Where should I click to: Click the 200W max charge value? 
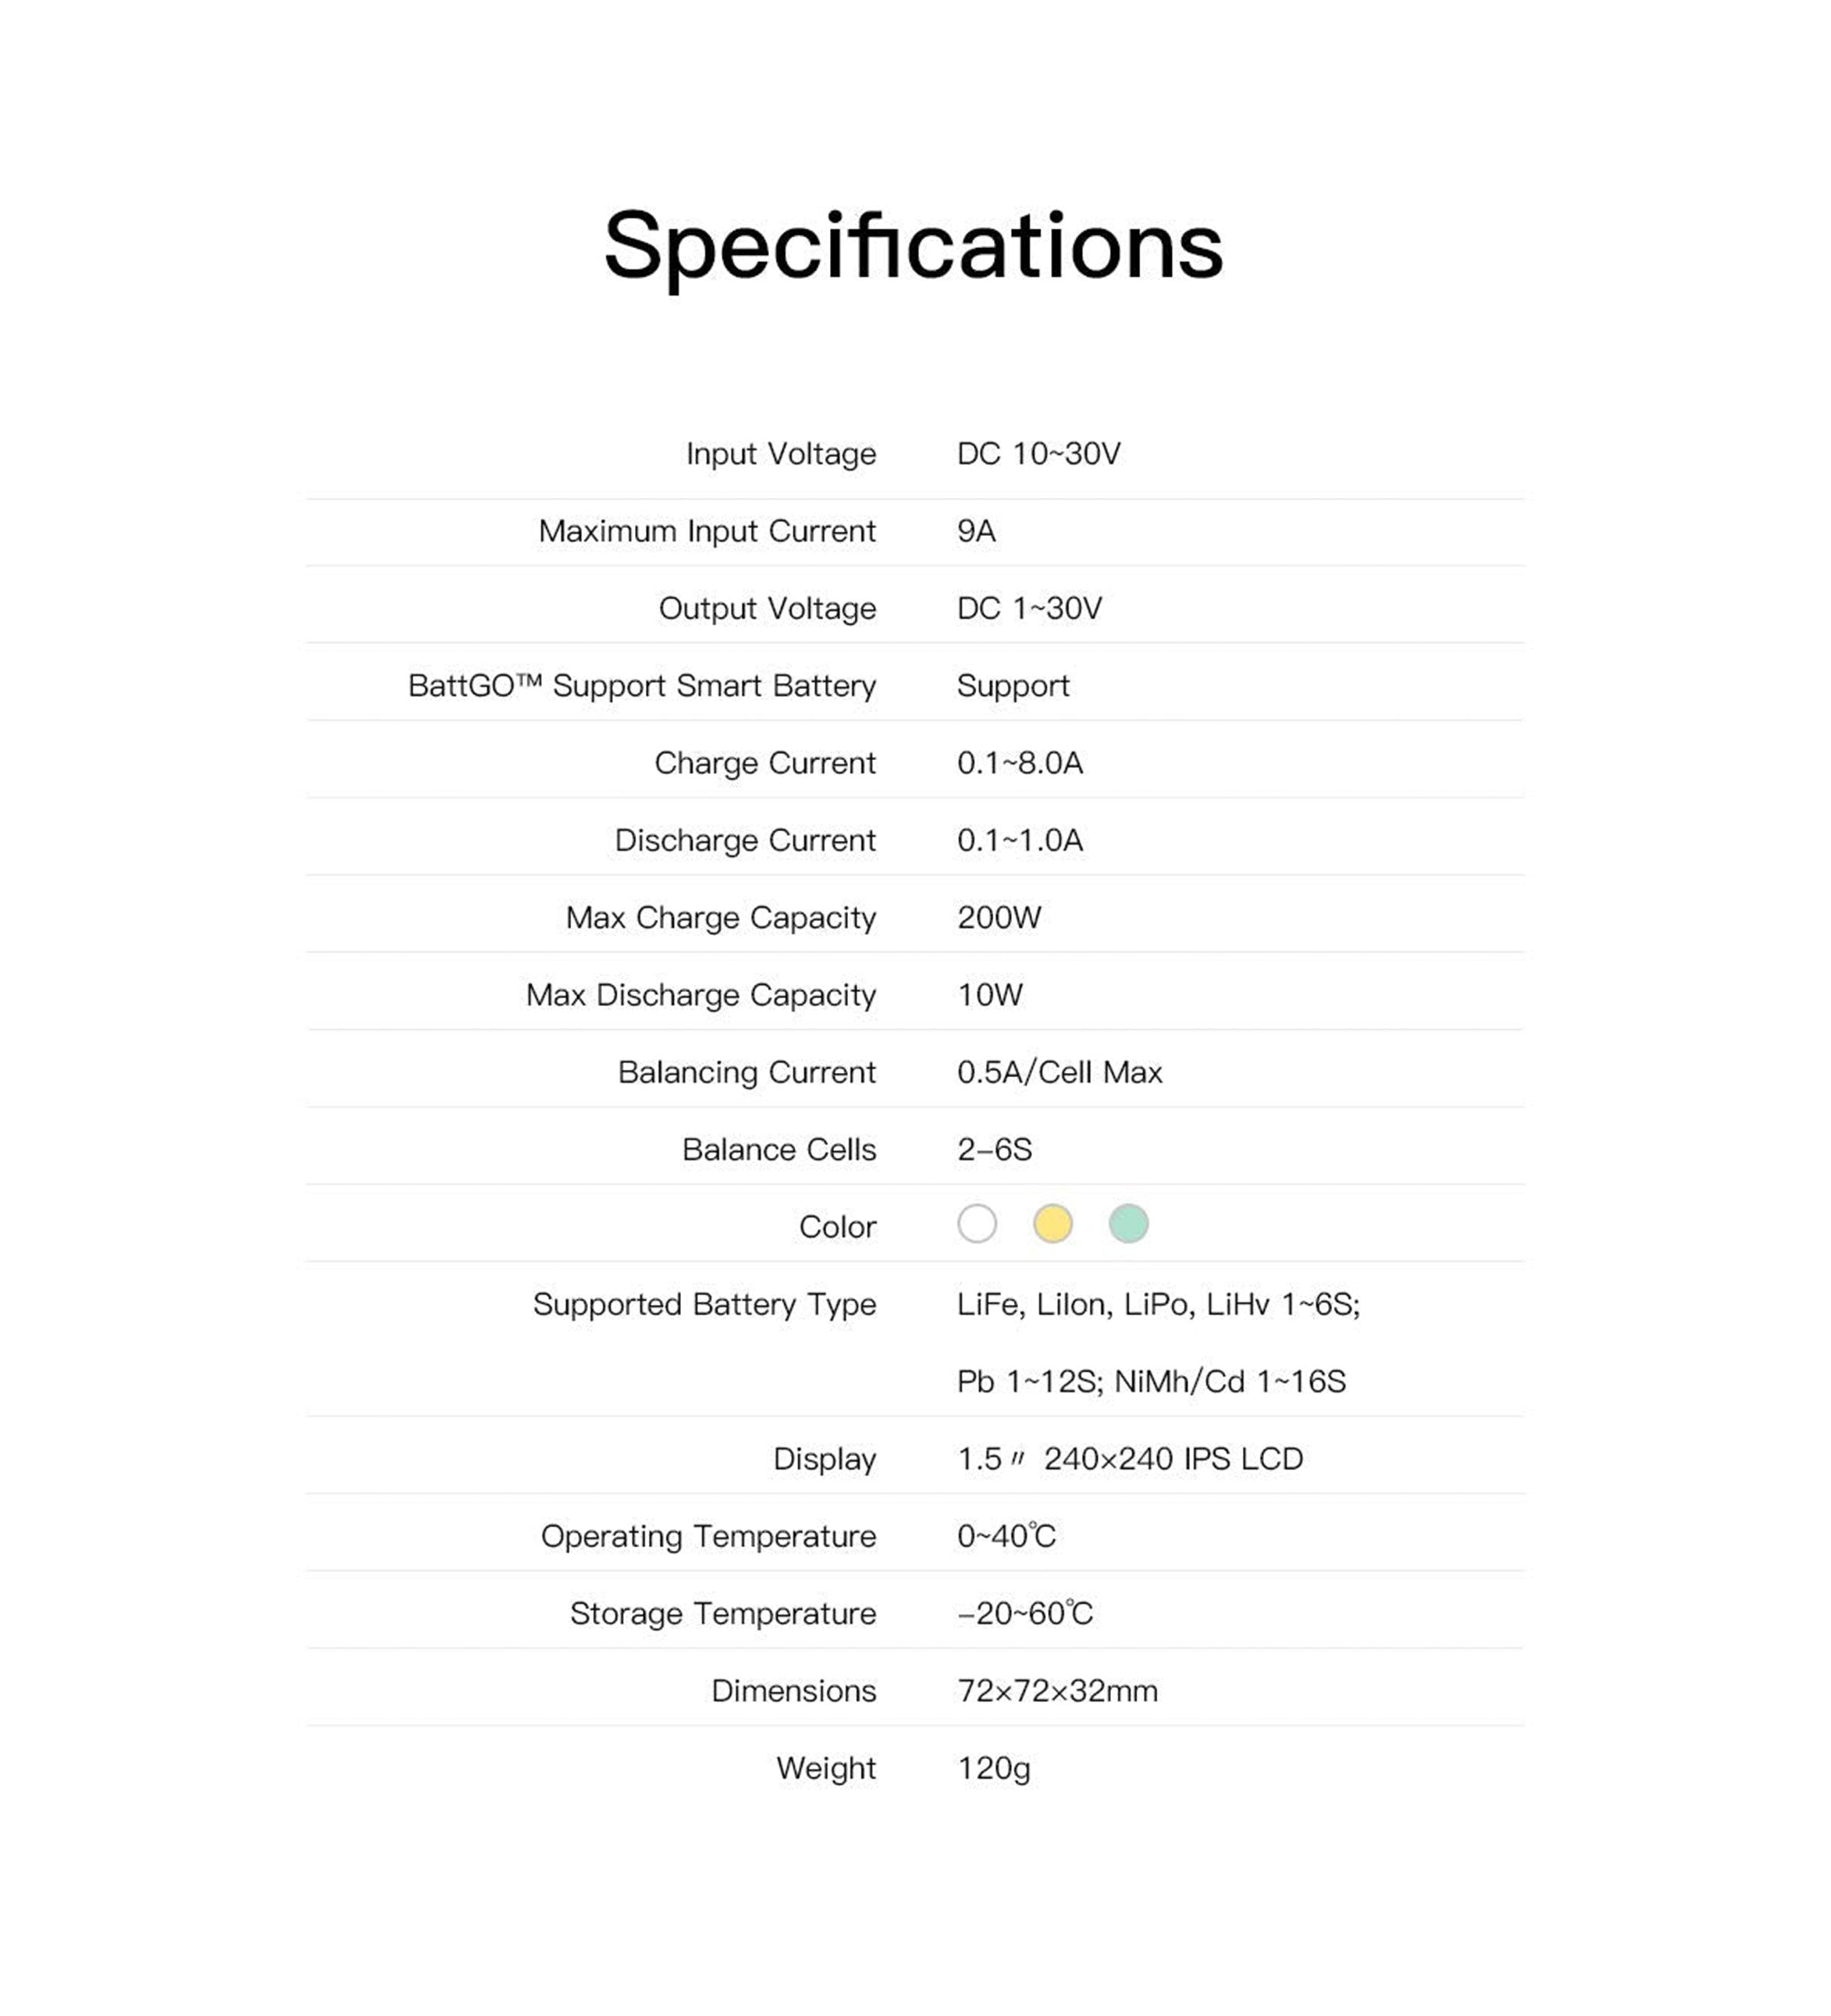(998, 917)
